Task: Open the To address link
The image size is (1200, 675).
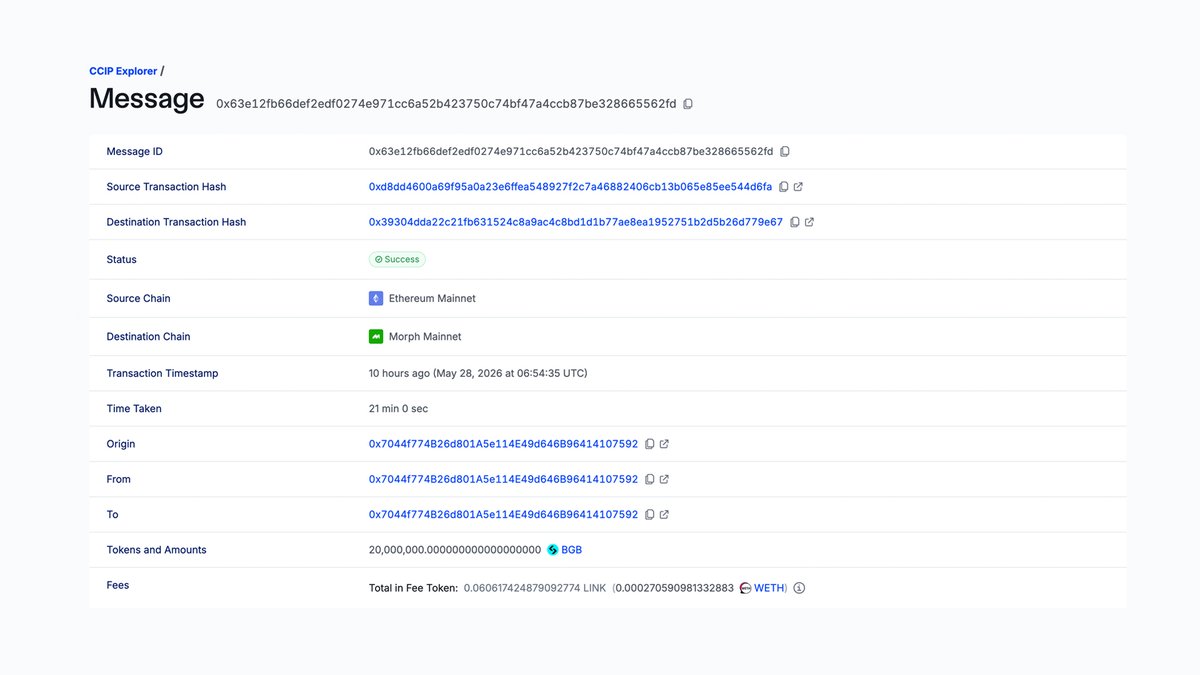Action: [x=503, y=514]
